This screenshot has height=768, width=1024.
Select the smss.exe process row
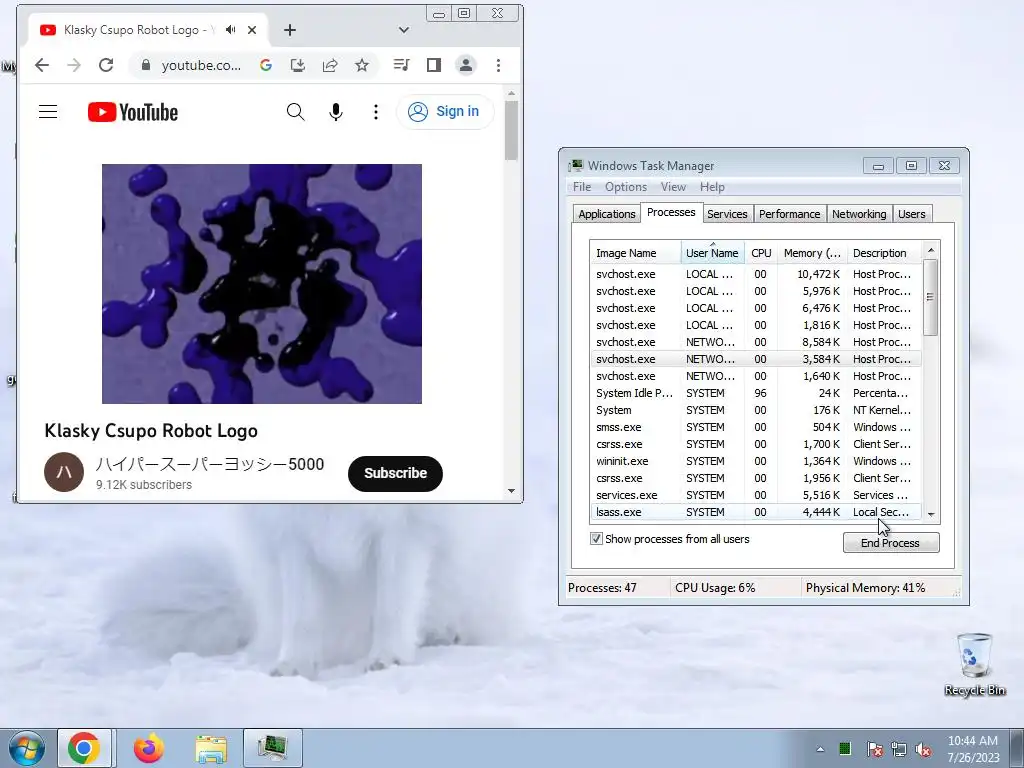click(756, 427)
